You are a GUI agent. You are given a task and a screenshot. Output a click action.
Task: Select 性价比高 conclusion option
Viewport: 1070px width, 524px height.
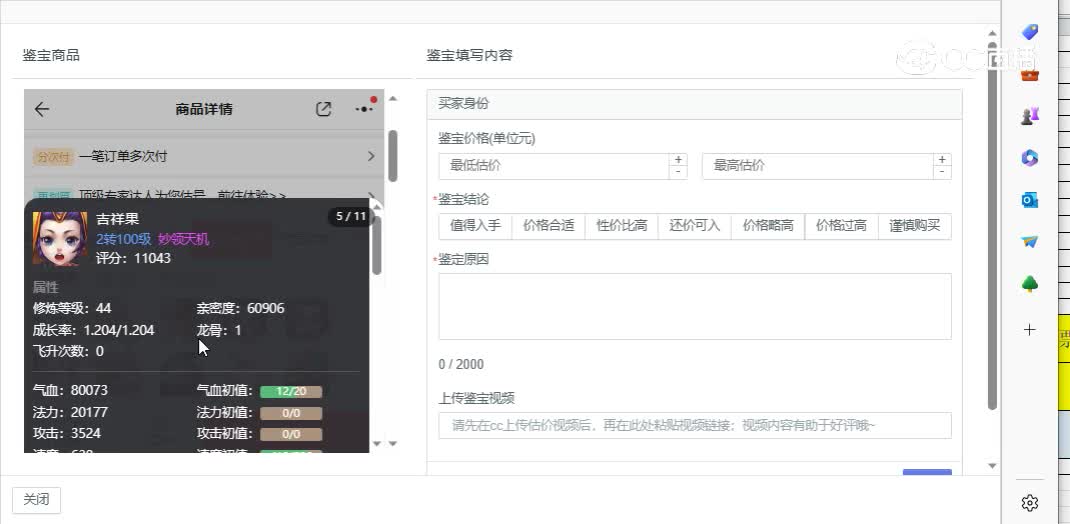[621, 226]
